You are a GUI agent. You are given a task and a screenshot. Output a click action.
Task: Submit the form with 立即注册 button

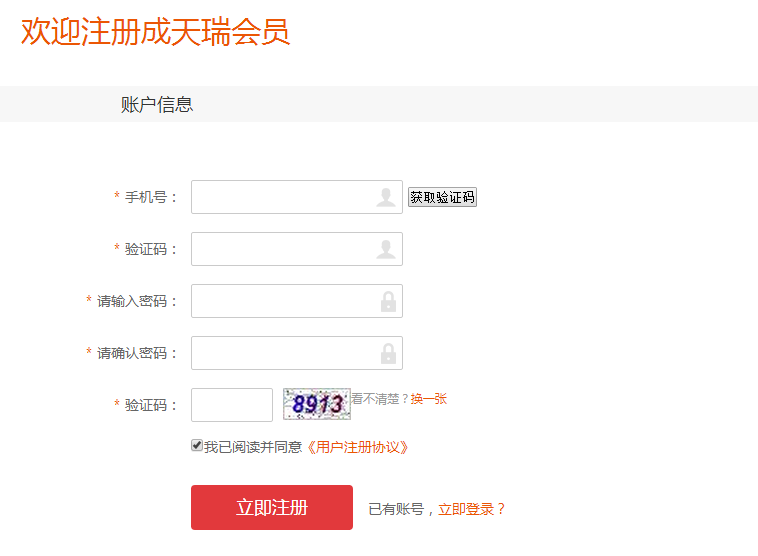(272, 508)
